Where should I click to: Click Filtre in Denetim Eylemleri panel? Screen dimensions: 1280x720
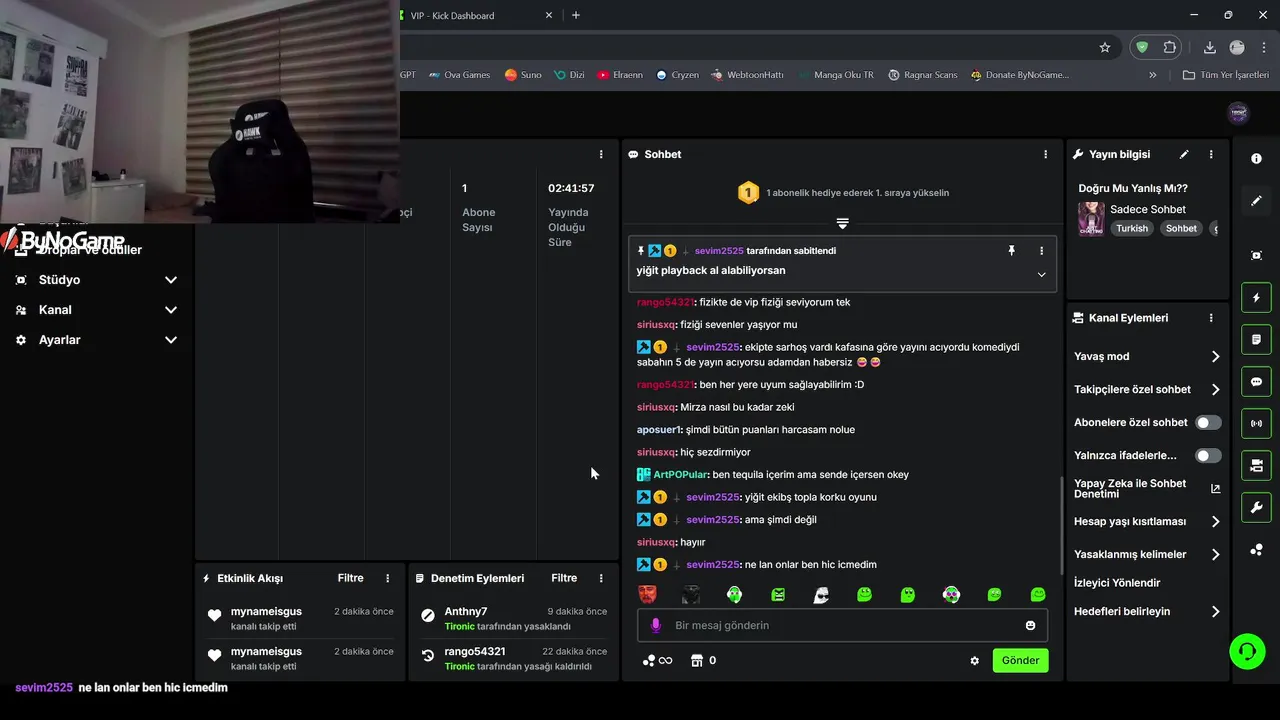click(x=564, y=578)
